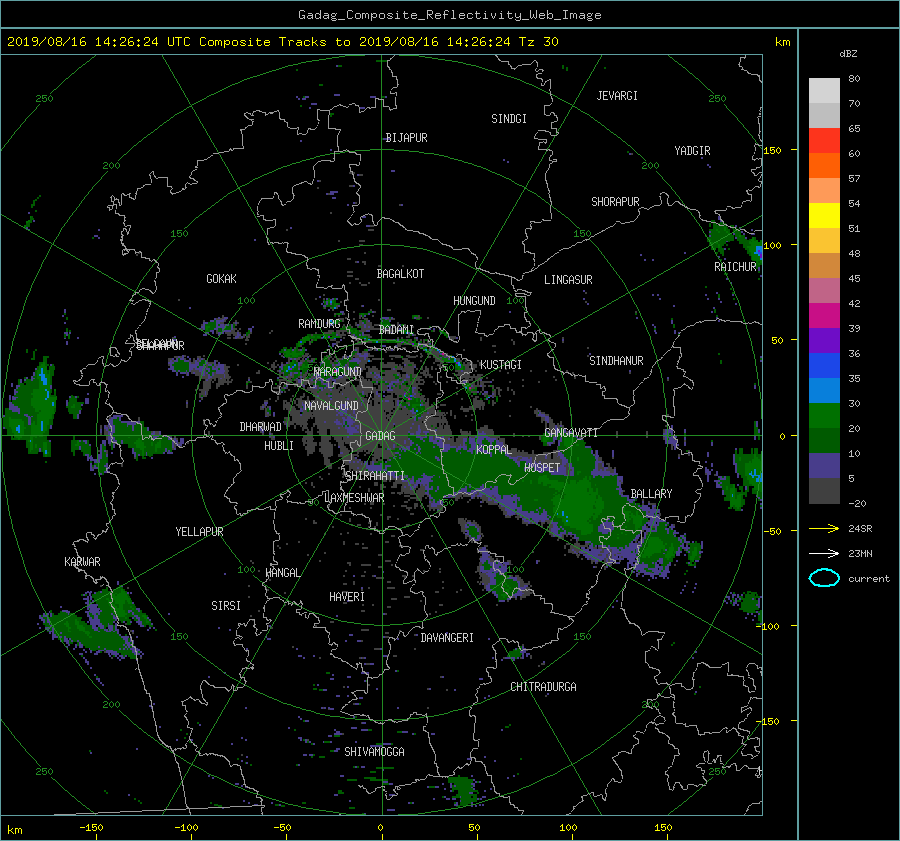
Task: Click the JEVARGI label on map
Action: click(617, 96)
